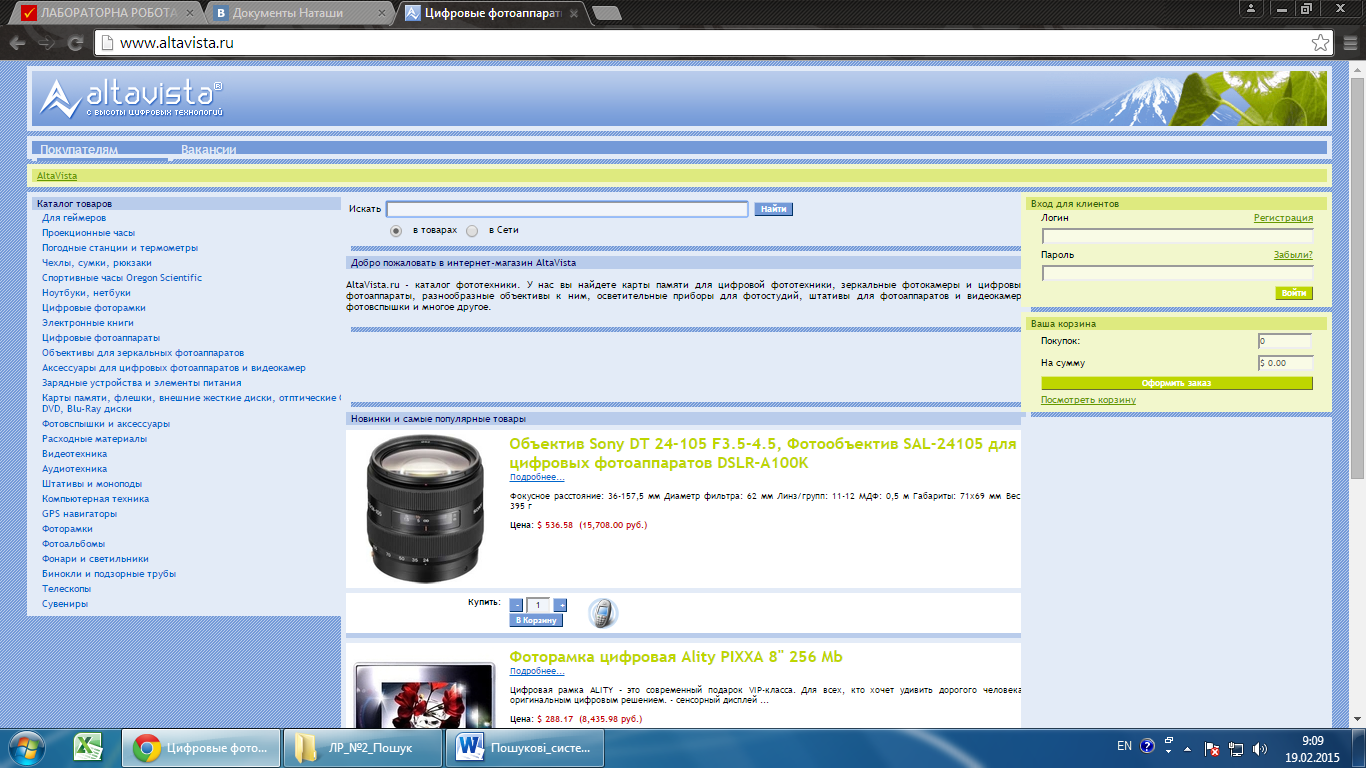Open the Ноутбуки, нетбуки category
The width and height of the screenshot is (1366, 768).
pyautogui.click(x=86, y=293)
